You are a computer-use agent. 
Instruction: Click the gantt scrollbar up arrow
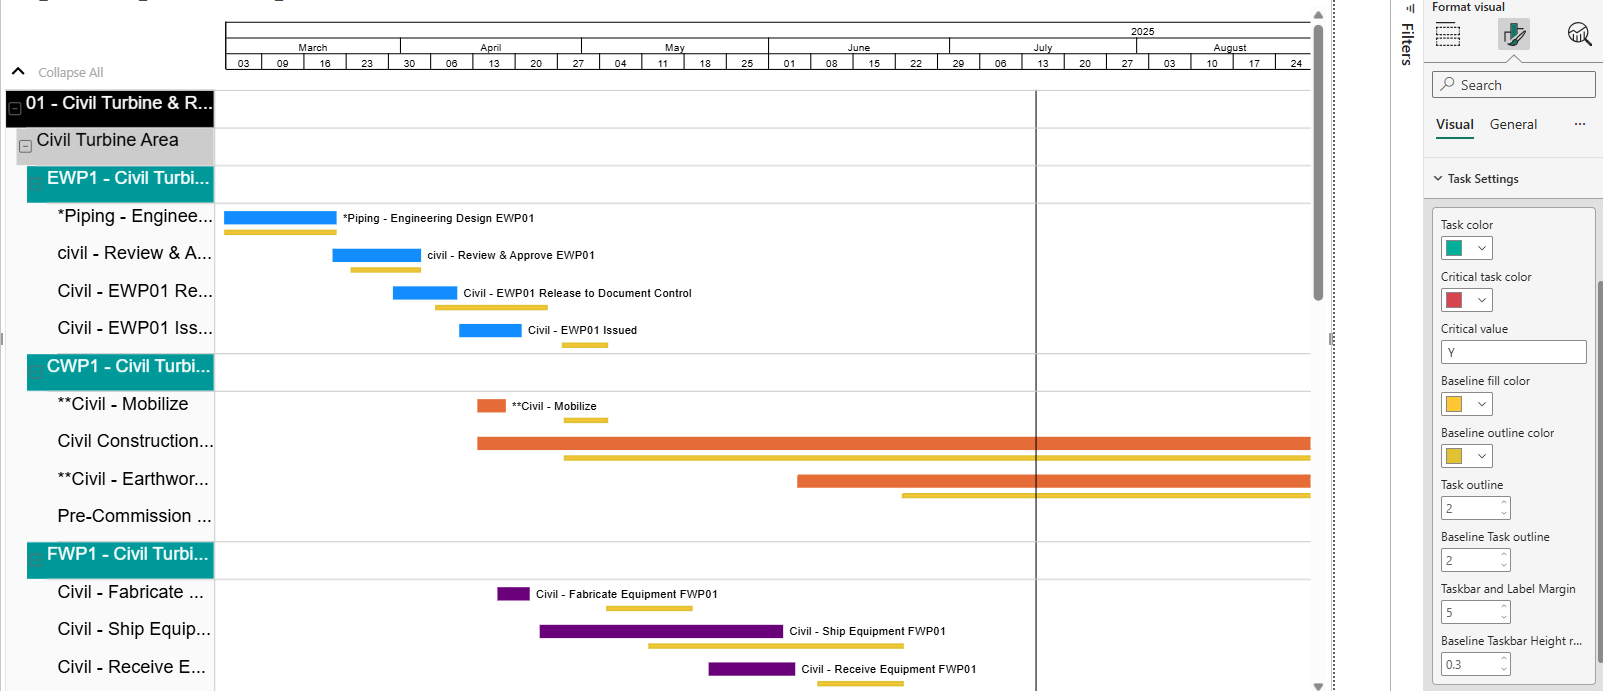click(1318, 15)
